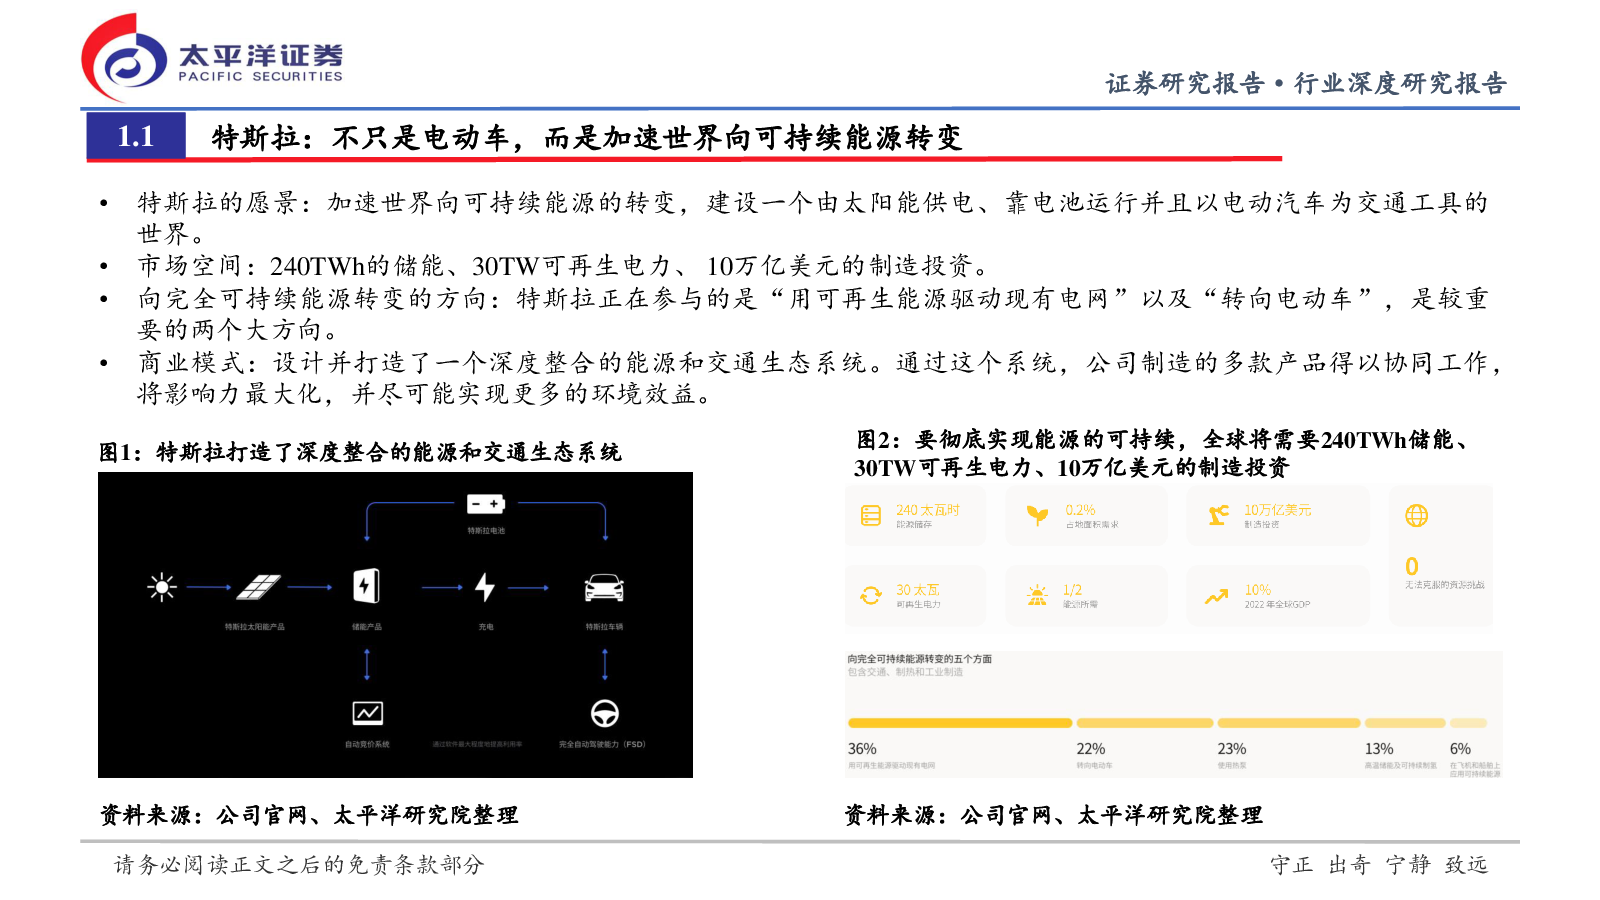This screenshot has height=900, width=1600.
Task: Click the bullet starting 特斯拉的愿景
Action: pyautogui.click(x=812, y=218)
